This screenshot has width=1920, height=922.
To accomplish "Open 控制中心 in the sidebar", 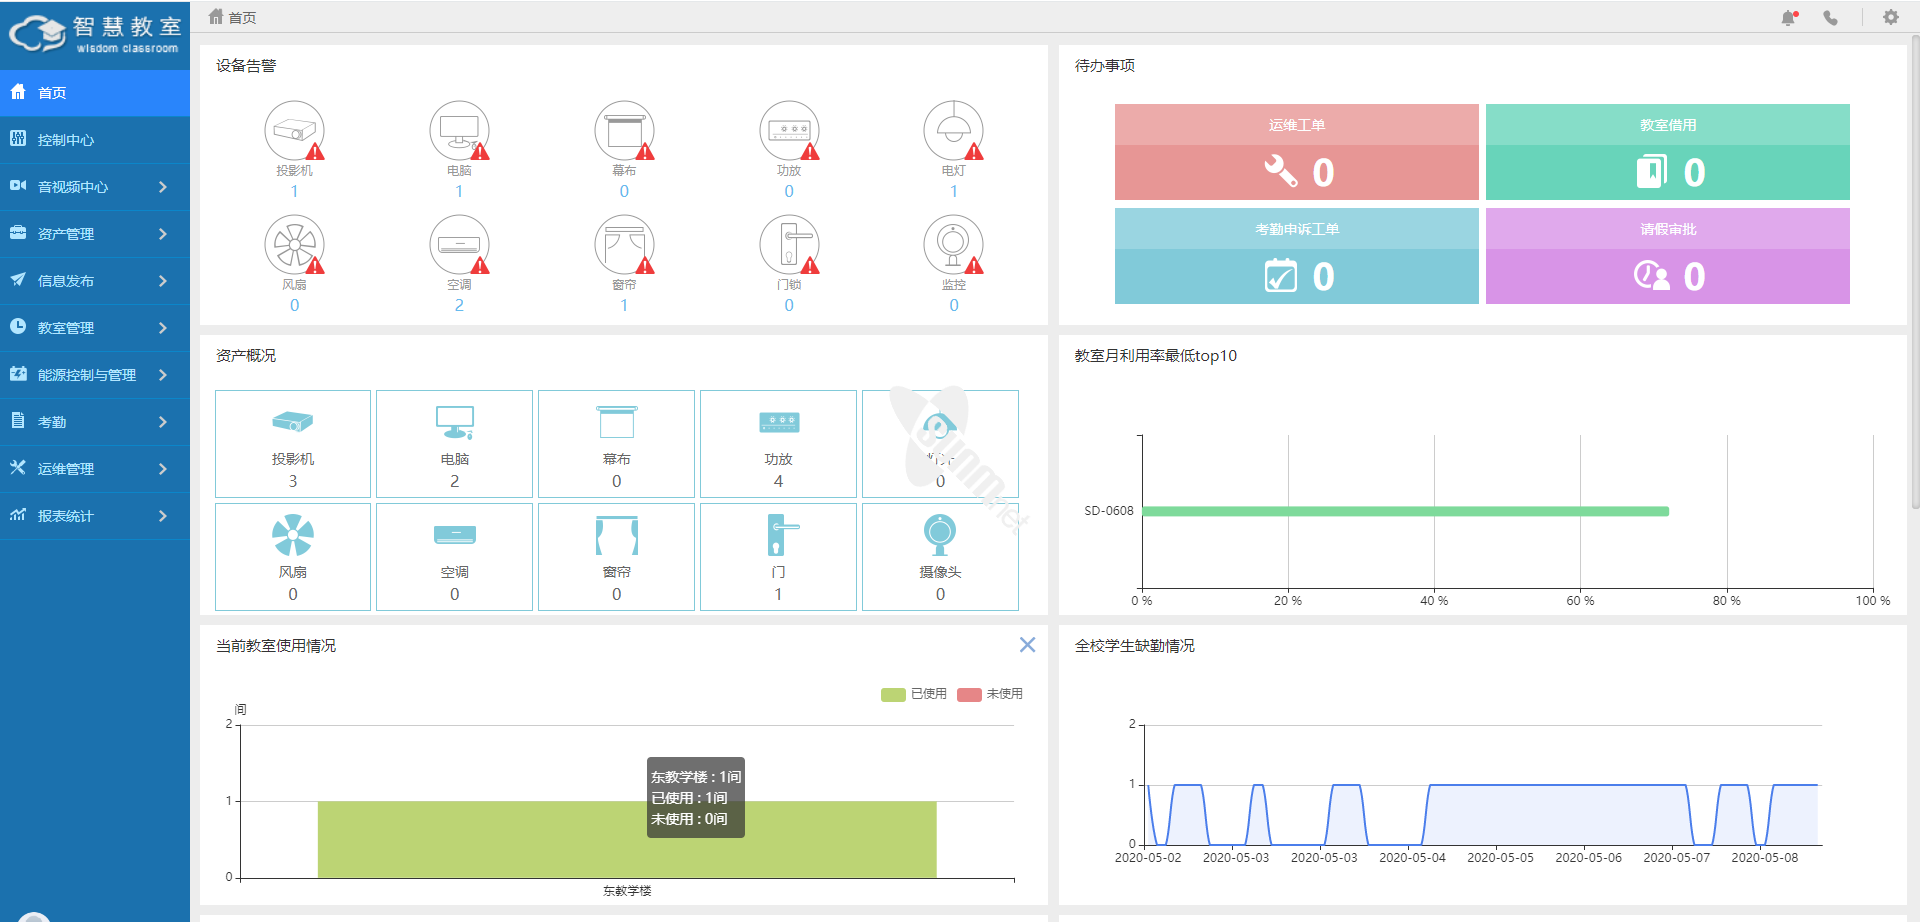I will pos(95,140).
